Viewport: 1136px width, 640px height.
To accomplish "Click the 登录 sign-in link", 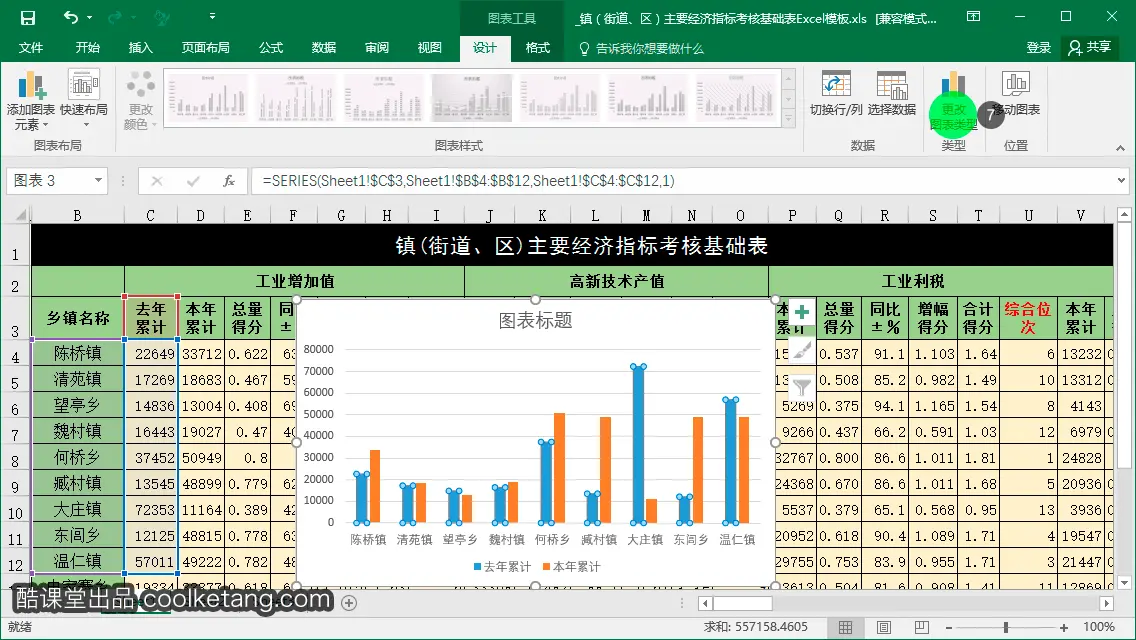I will tap(1038, 47).
